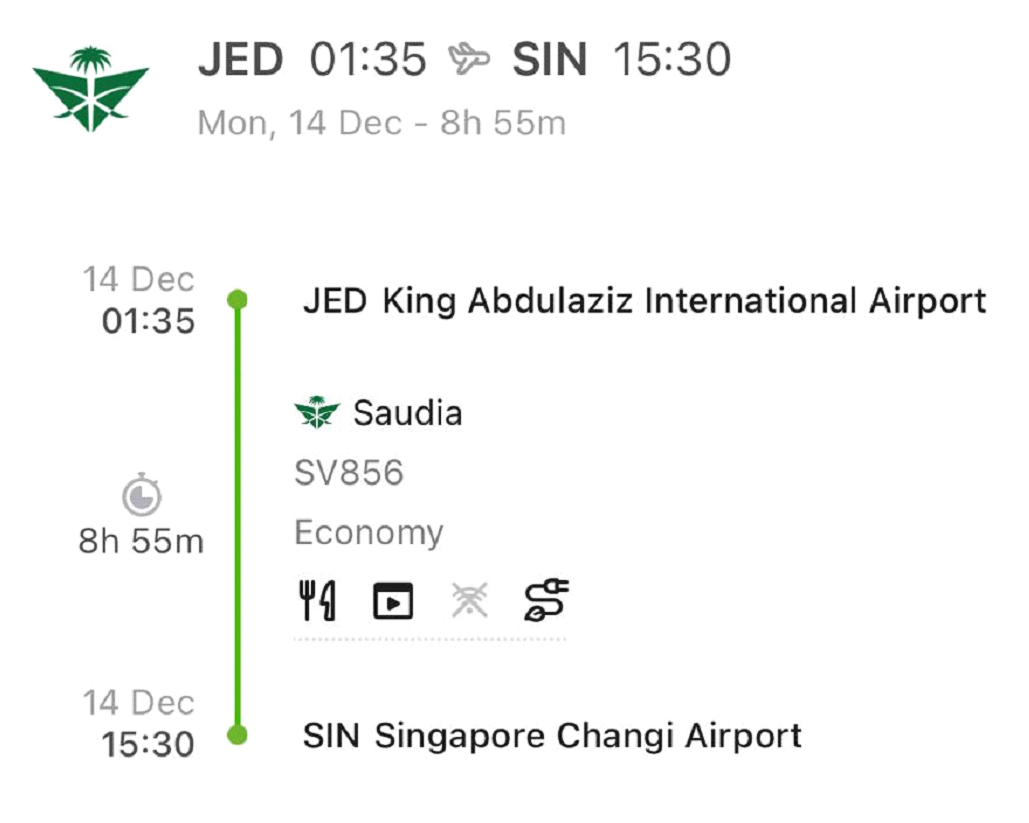This screenshot has width=1029, height=823.
Task: Click the stopwatch duration icon
Action: 141,496
